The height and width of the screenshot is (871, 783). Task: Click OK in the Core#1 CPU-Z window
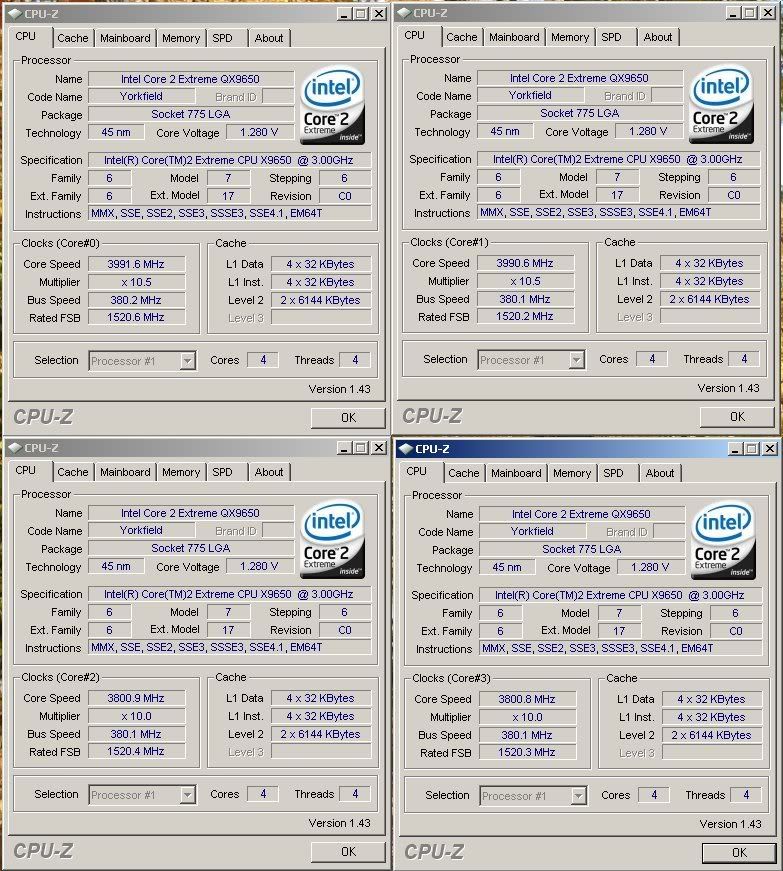tap(737, 417)
